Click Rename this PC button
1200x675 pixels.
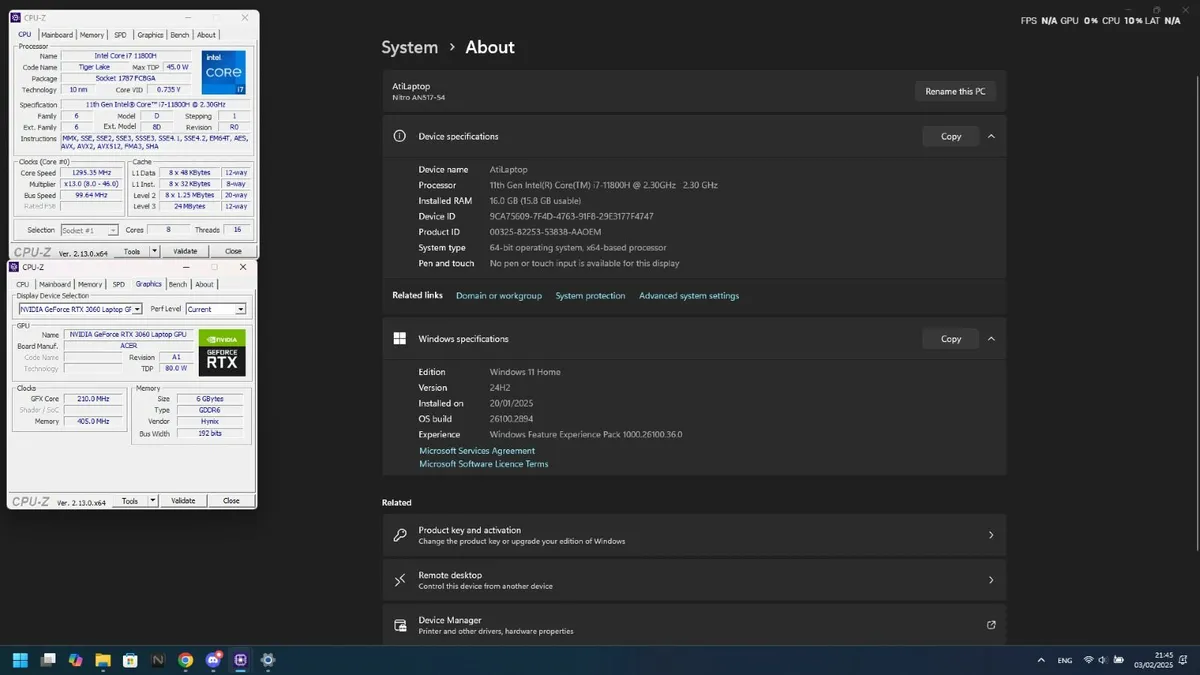[x=955, y=91]
